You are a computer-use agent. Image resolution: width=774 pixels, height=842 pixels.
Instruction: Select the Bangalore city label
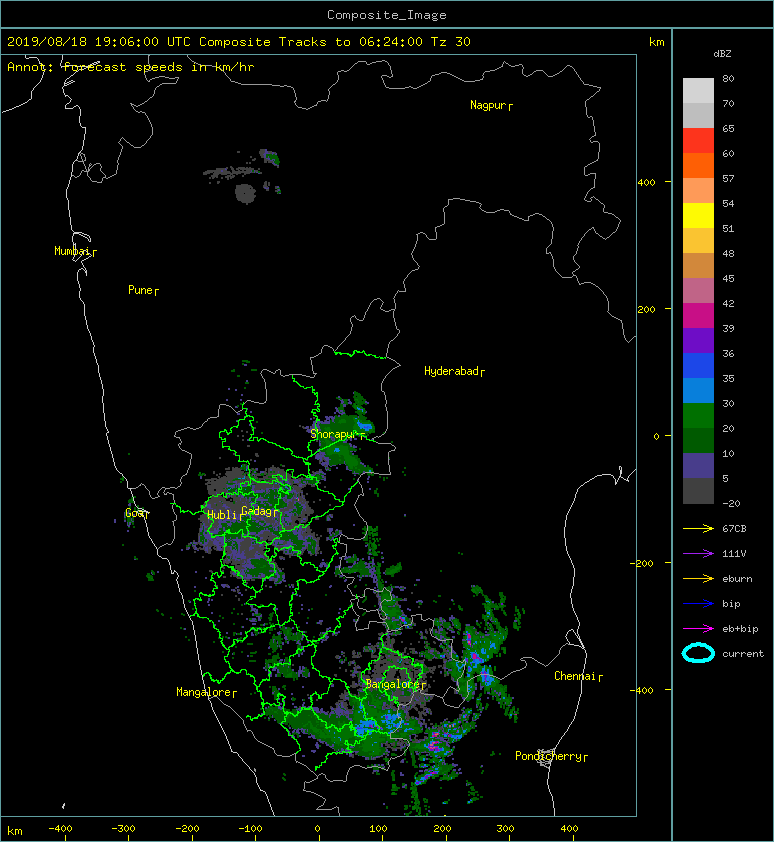395,684
